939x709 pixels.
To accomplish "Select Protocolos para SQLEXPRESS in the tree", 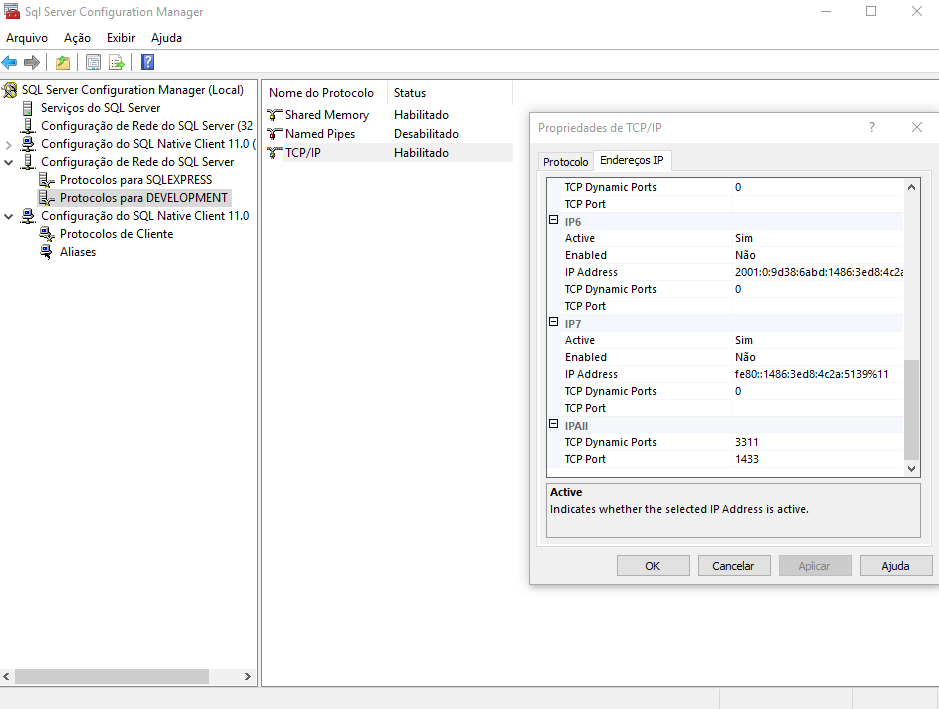I will [136, 180].
